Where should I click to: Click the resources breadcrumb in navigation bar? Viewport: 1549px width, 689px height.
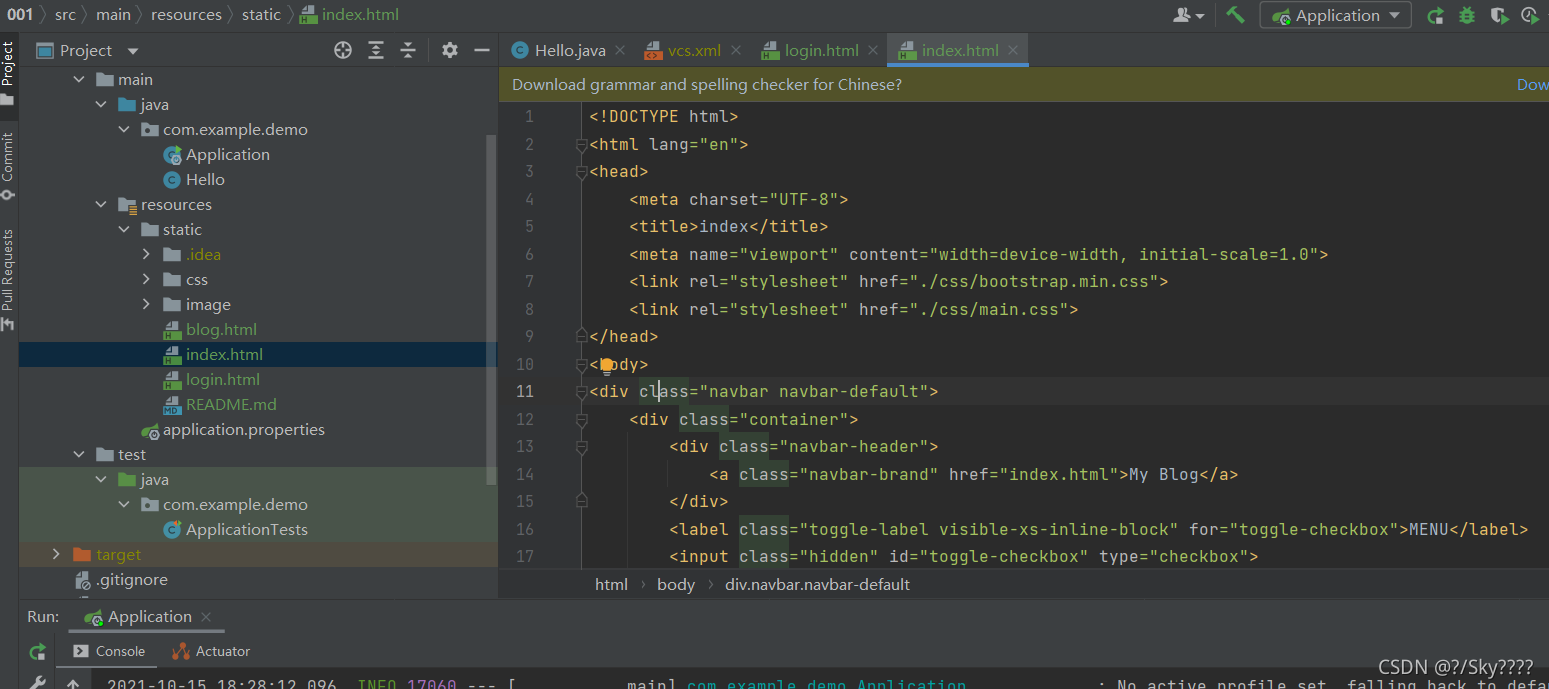point(186,15)
